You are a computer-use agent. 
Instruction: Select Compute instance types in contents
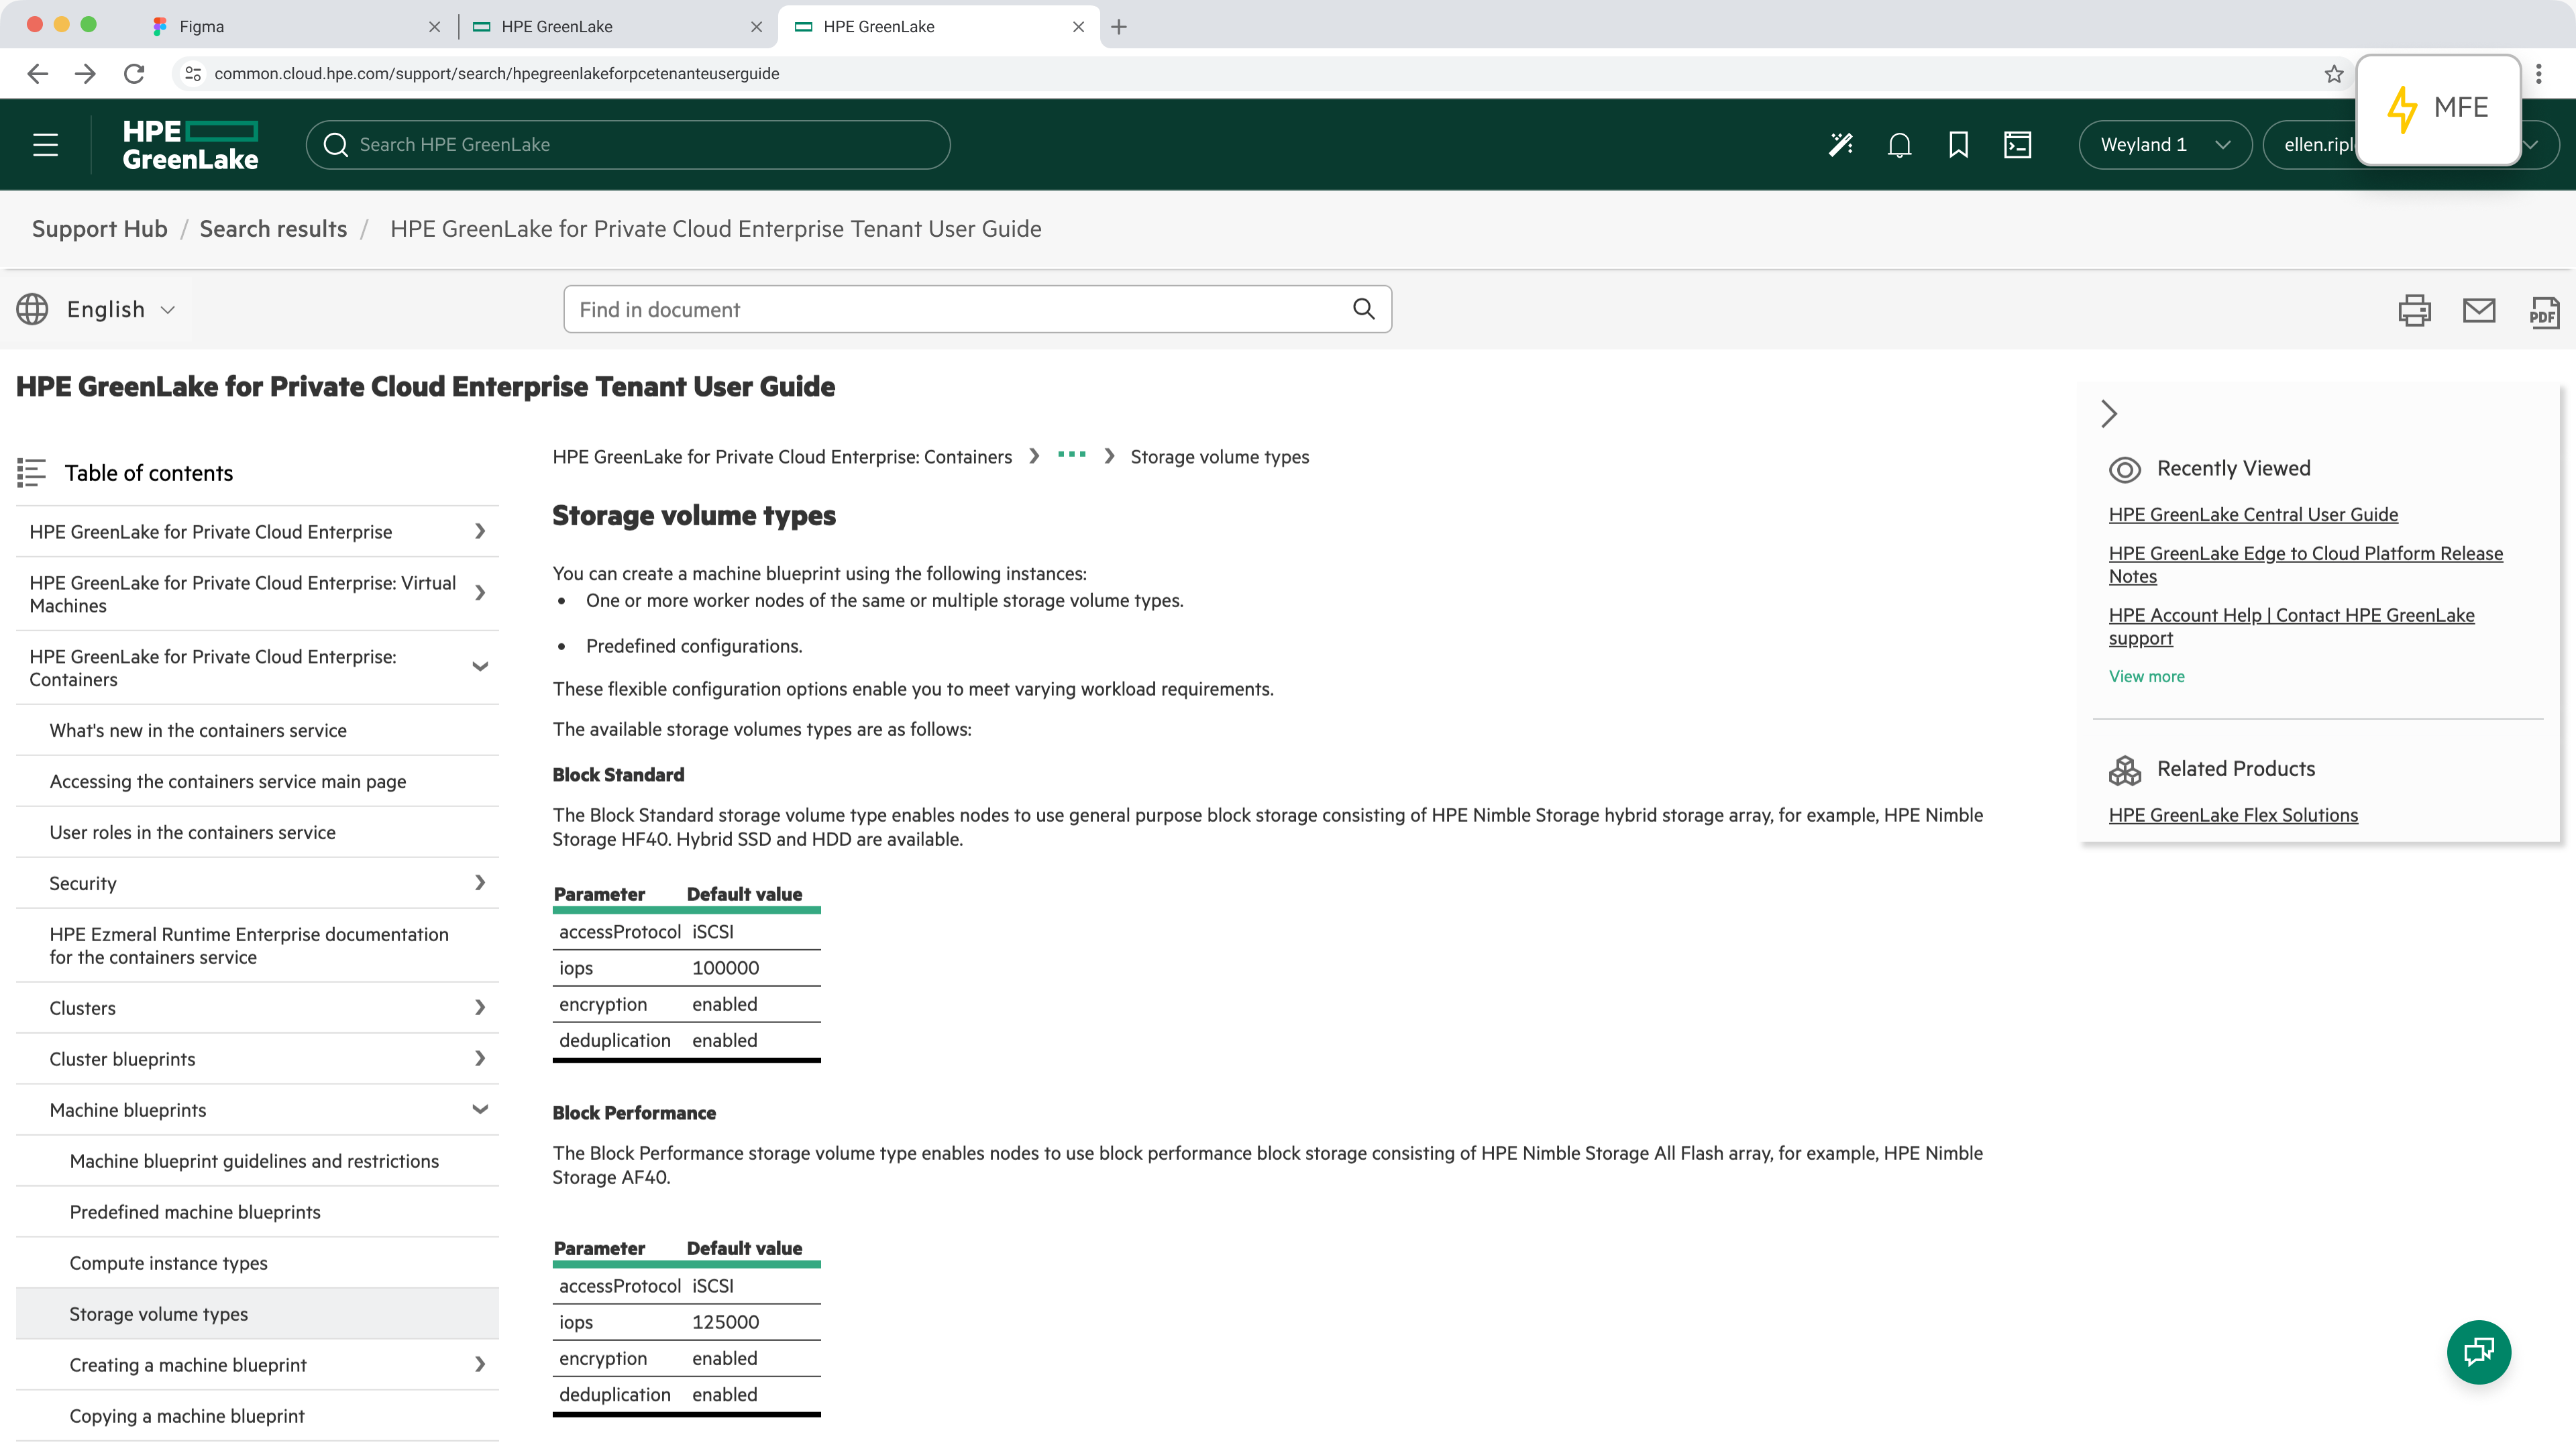pos(168,1263)
